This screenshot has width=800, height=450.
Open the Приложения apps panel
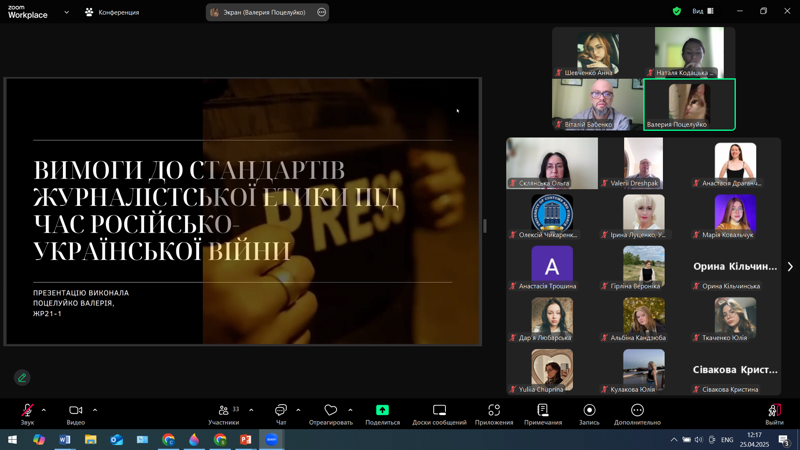pos(494,414)
